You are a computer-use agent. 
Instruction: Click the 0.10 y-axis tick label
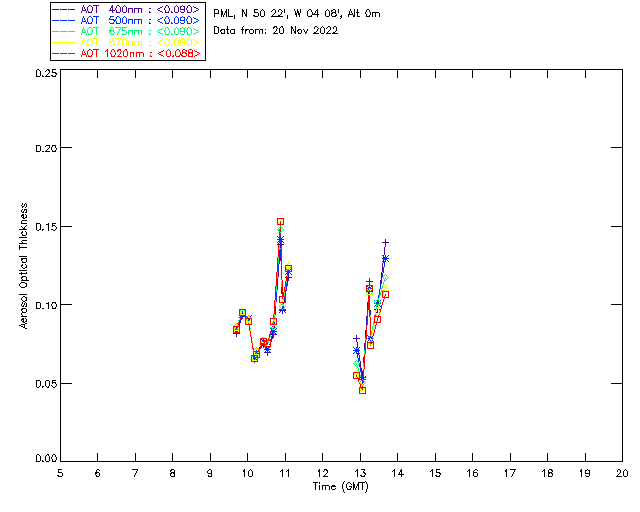click(x=46, y=305)
